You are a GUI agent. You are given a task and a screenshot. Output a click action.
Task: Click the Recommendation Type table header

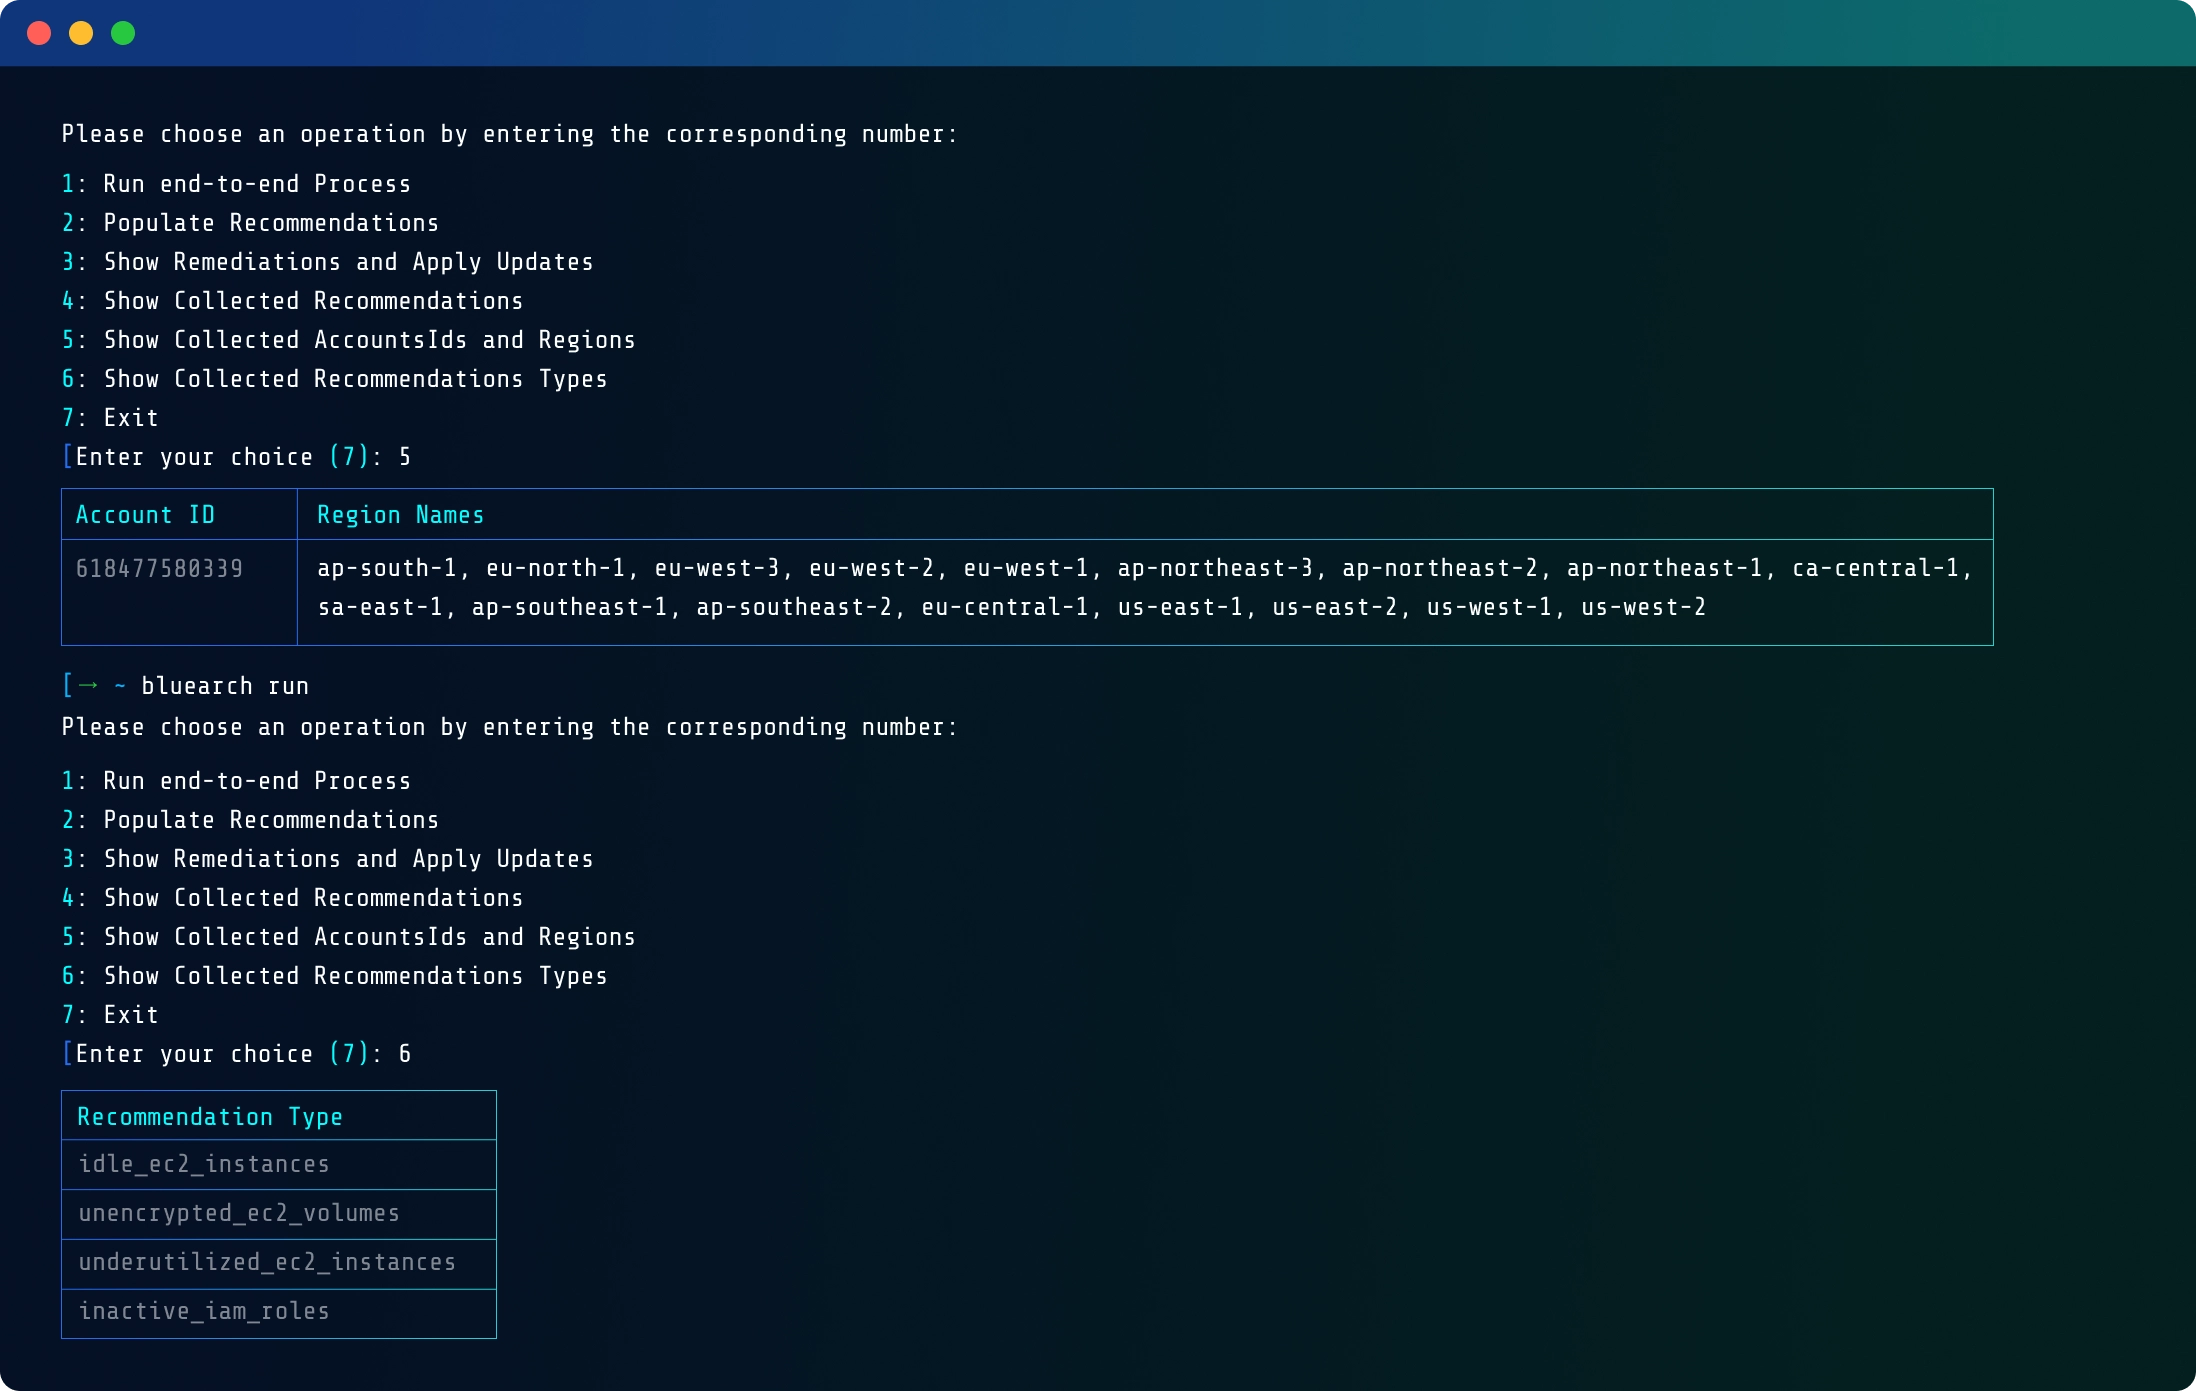click(x=210, y=1116)
